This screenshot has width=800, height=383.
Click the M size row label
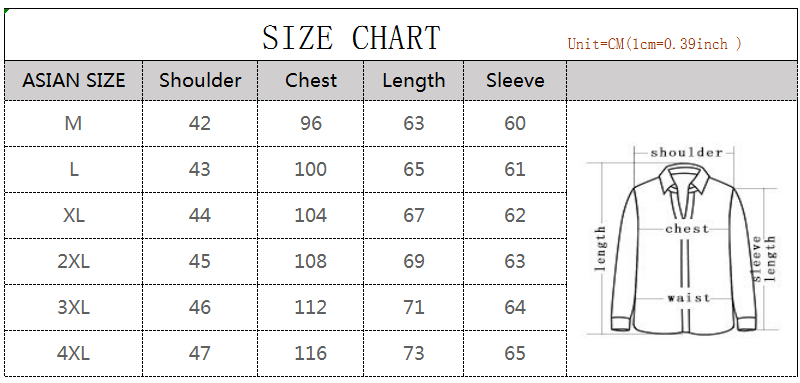[73, 123]
